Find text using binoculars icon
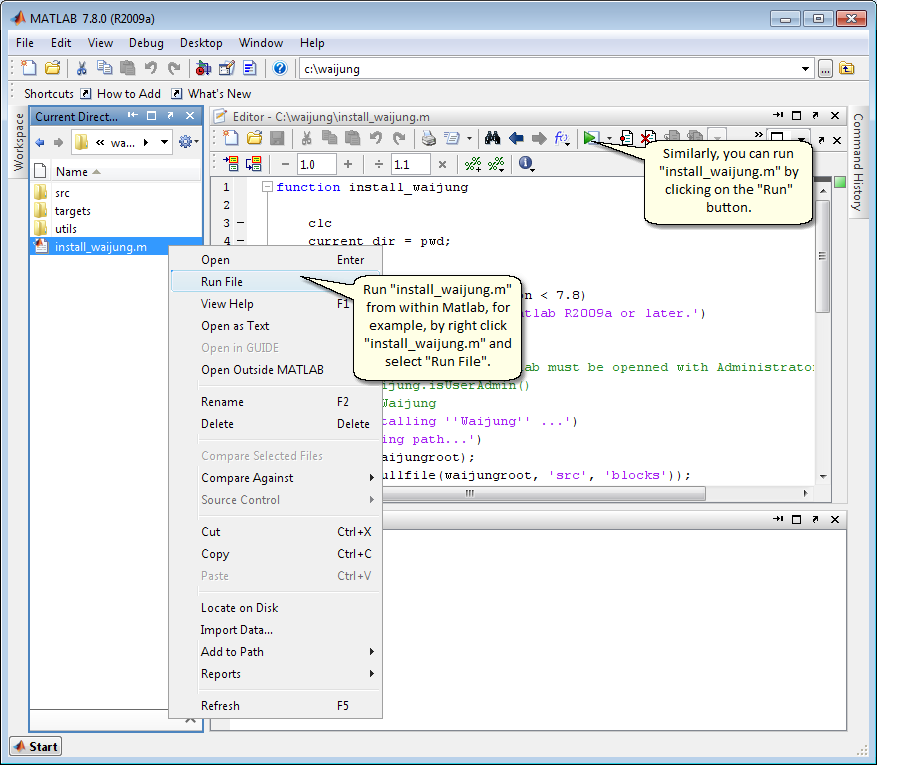Screen dimensions: 900x765 pyautogui.click(x=492, y=138)
